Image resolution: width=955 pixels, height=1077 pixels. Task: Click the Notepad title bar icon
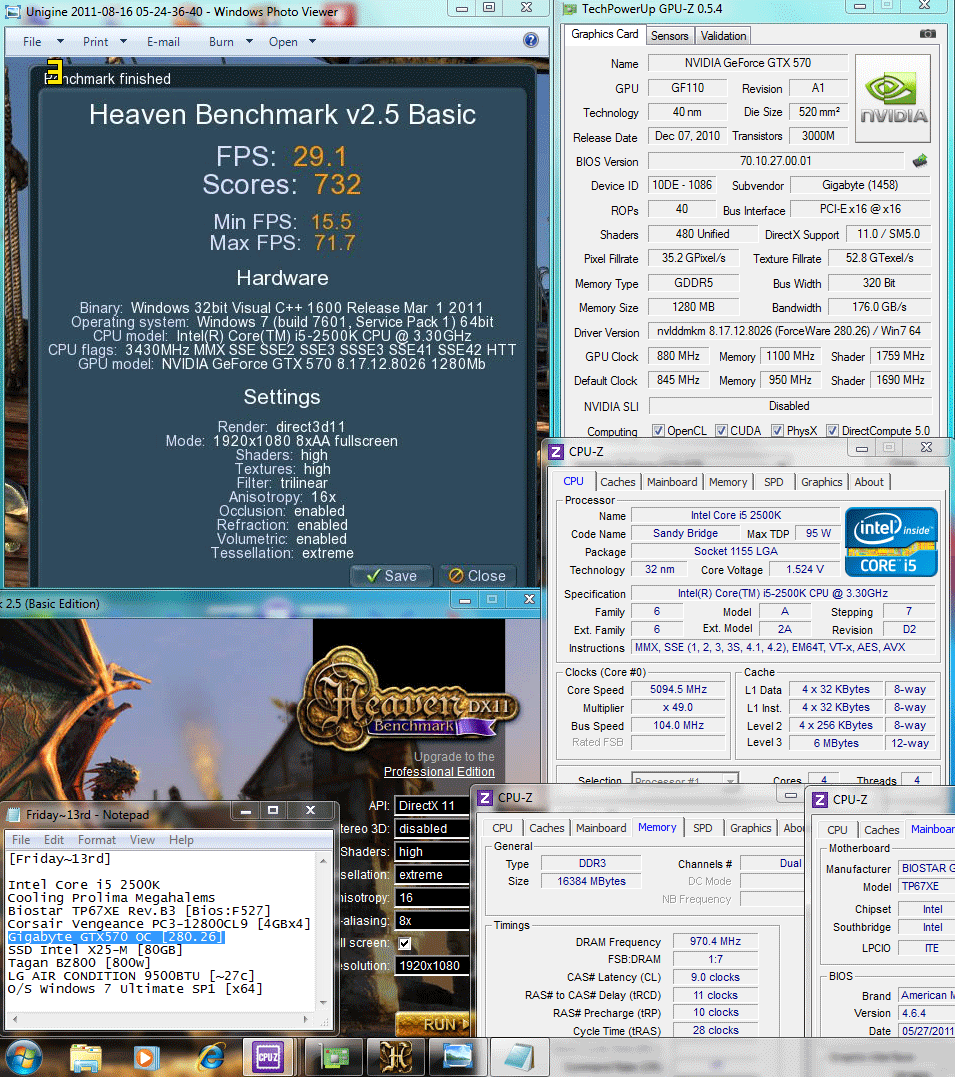(14, 815)
